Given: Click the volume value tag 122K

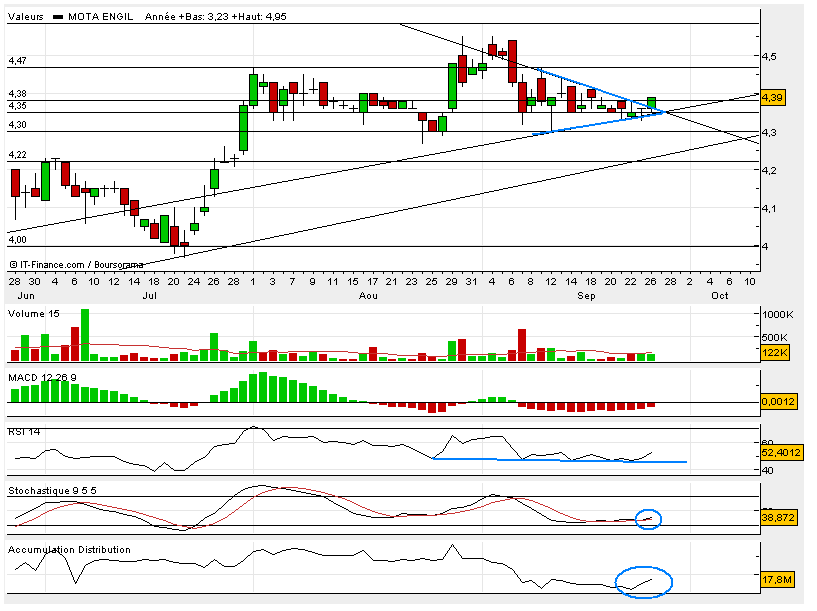Looking at the screenshot, I should [775, 353].
